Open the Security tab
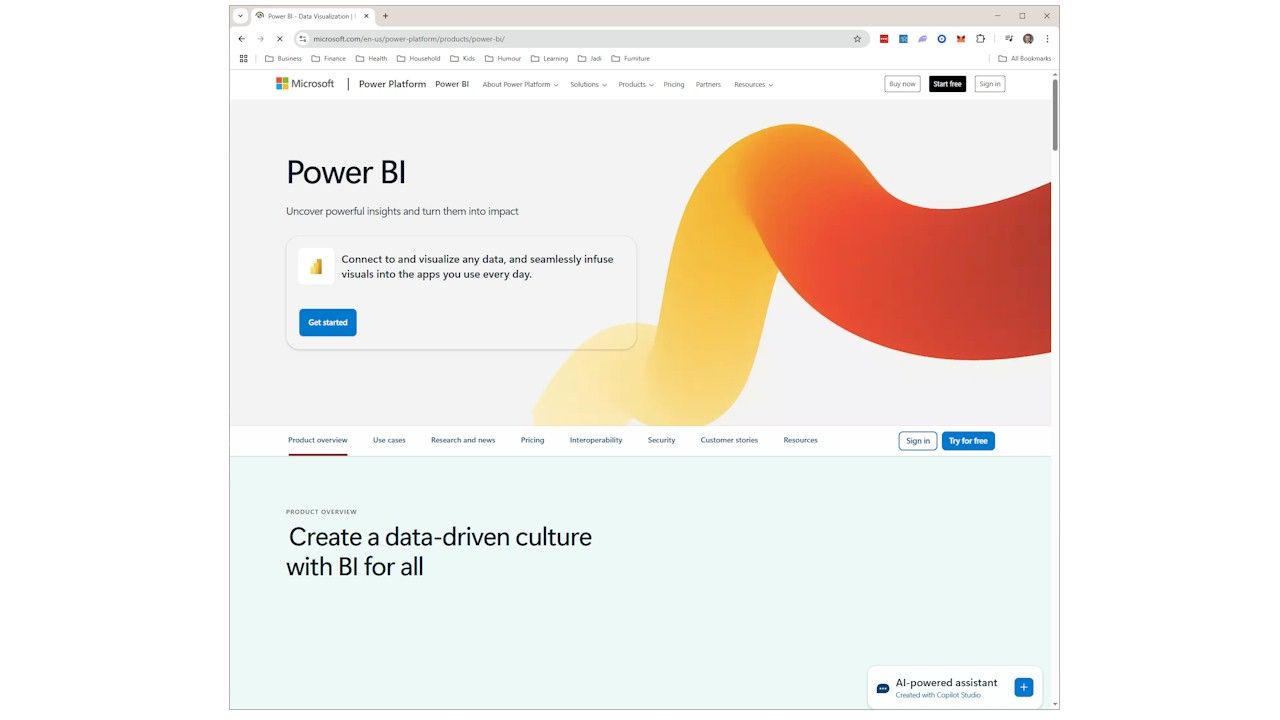 click(661, 440)
